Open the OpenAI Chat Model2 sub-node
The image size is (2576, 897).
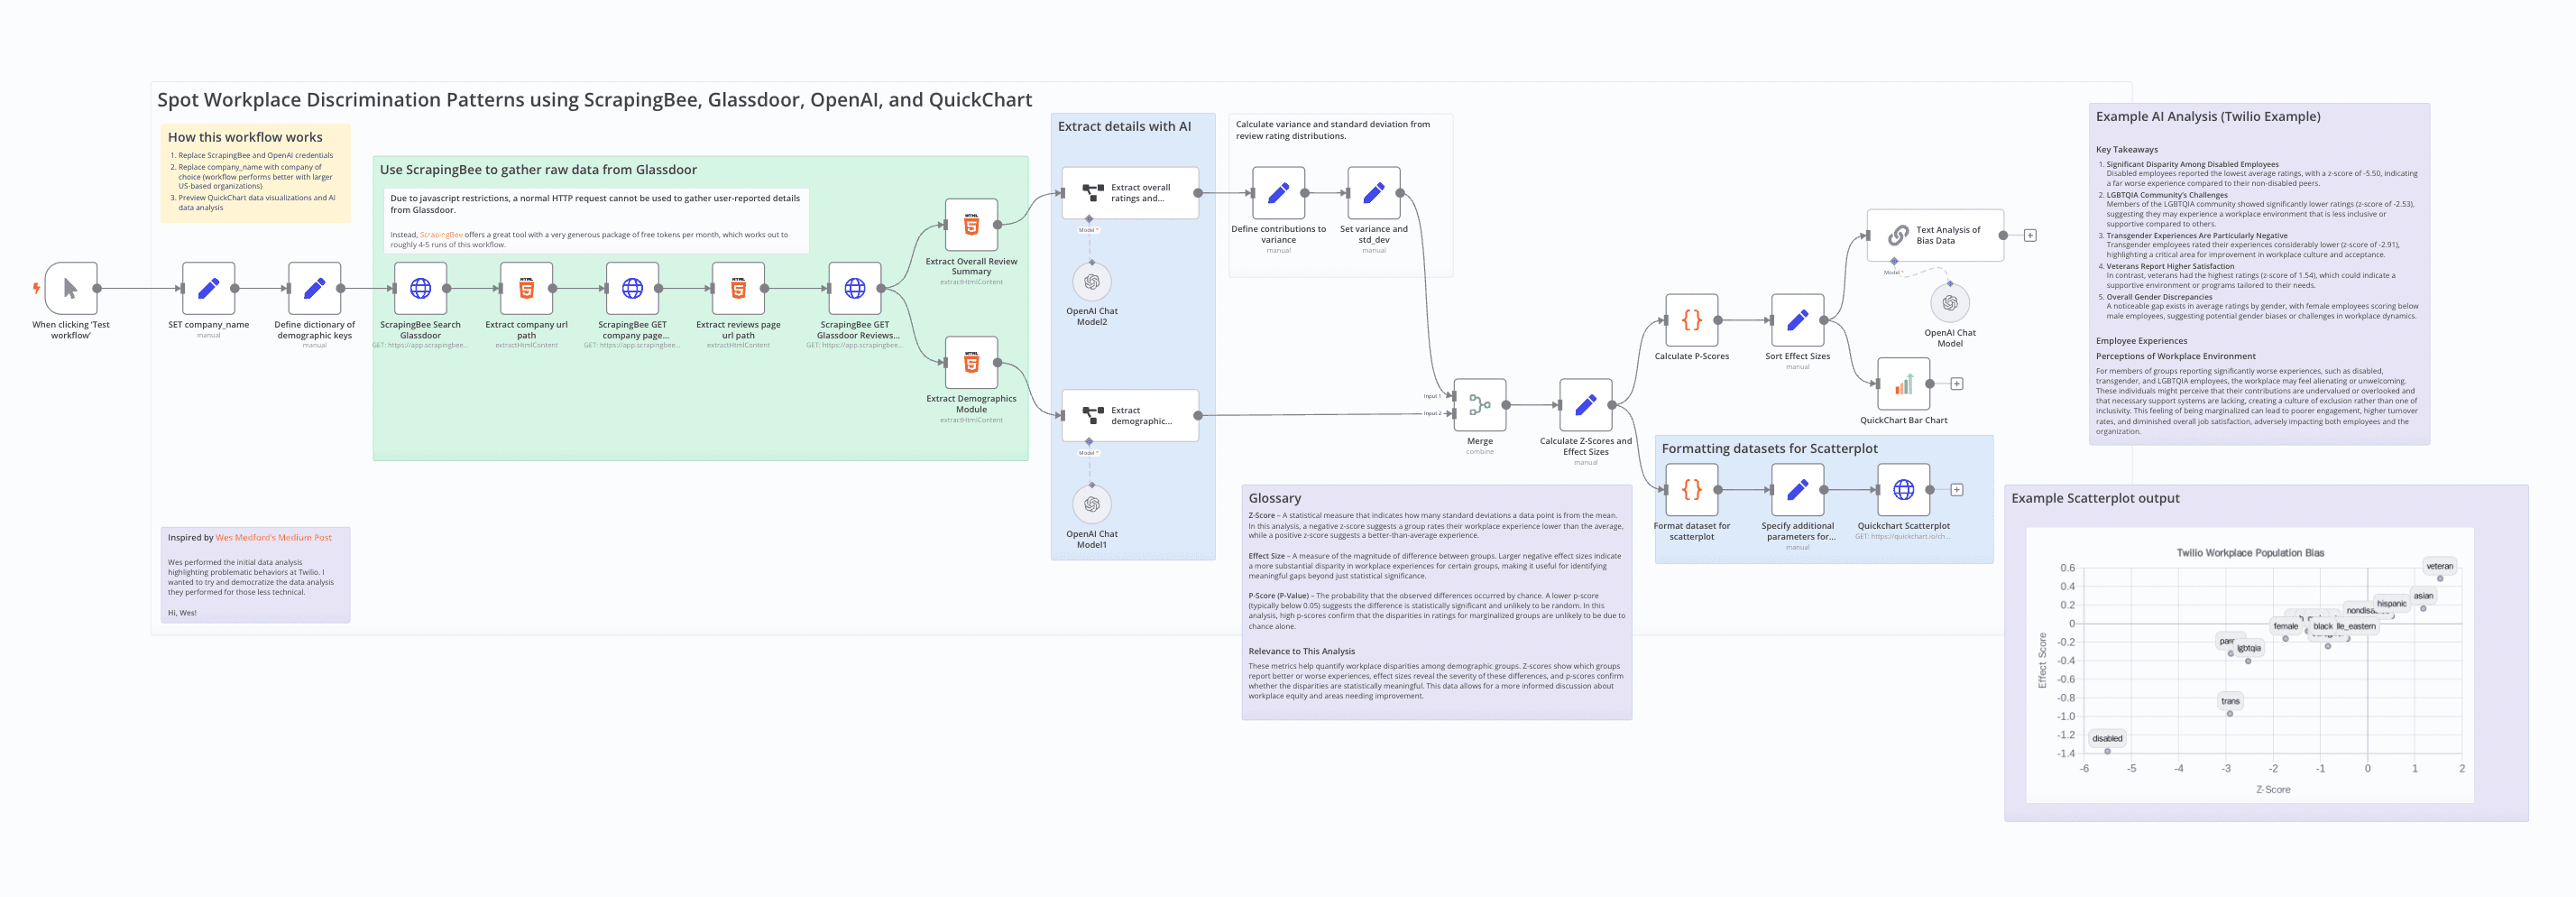(x=1092, y=282)
